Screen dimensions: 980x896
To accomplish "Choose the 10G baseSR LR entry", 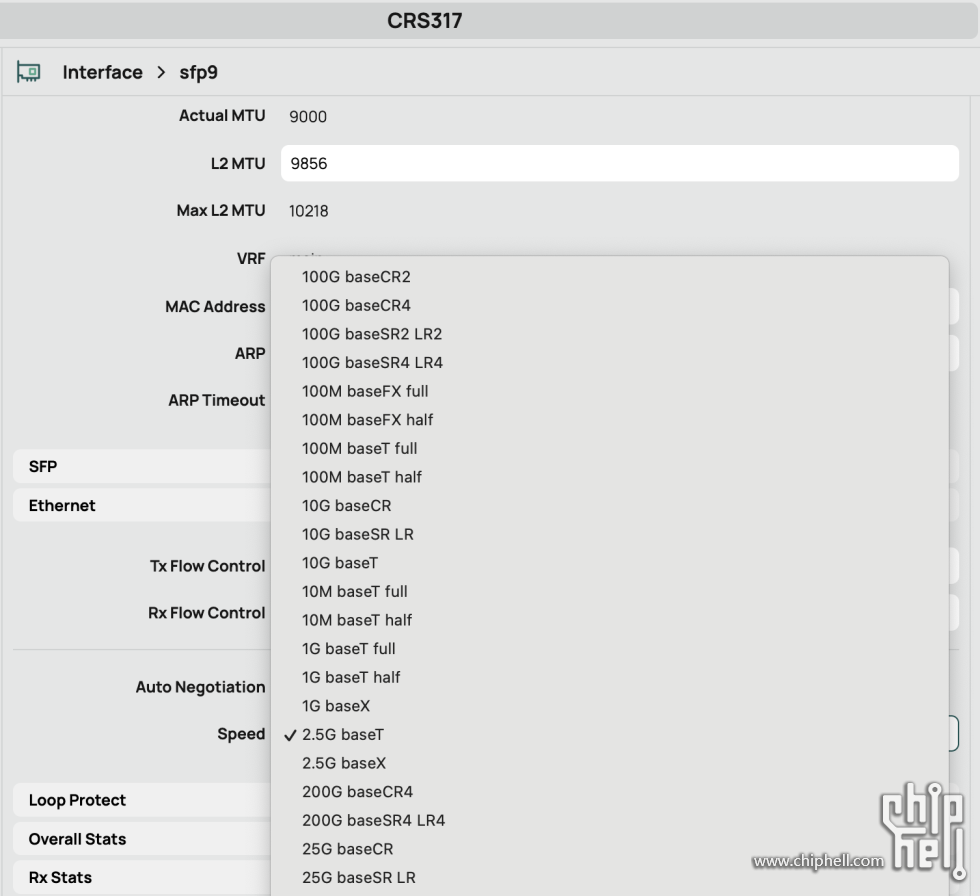I will point(358,535).
